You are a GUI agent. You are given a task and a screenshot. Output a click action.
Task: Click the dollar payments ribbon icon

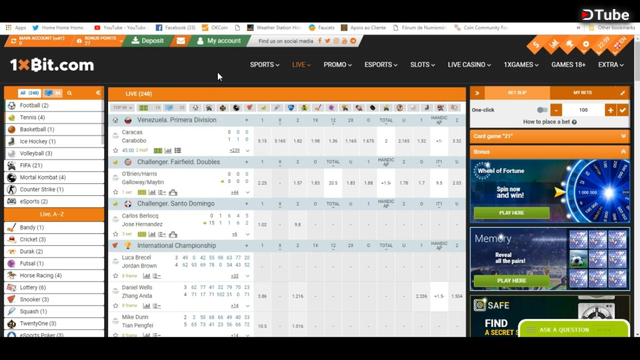536,44
